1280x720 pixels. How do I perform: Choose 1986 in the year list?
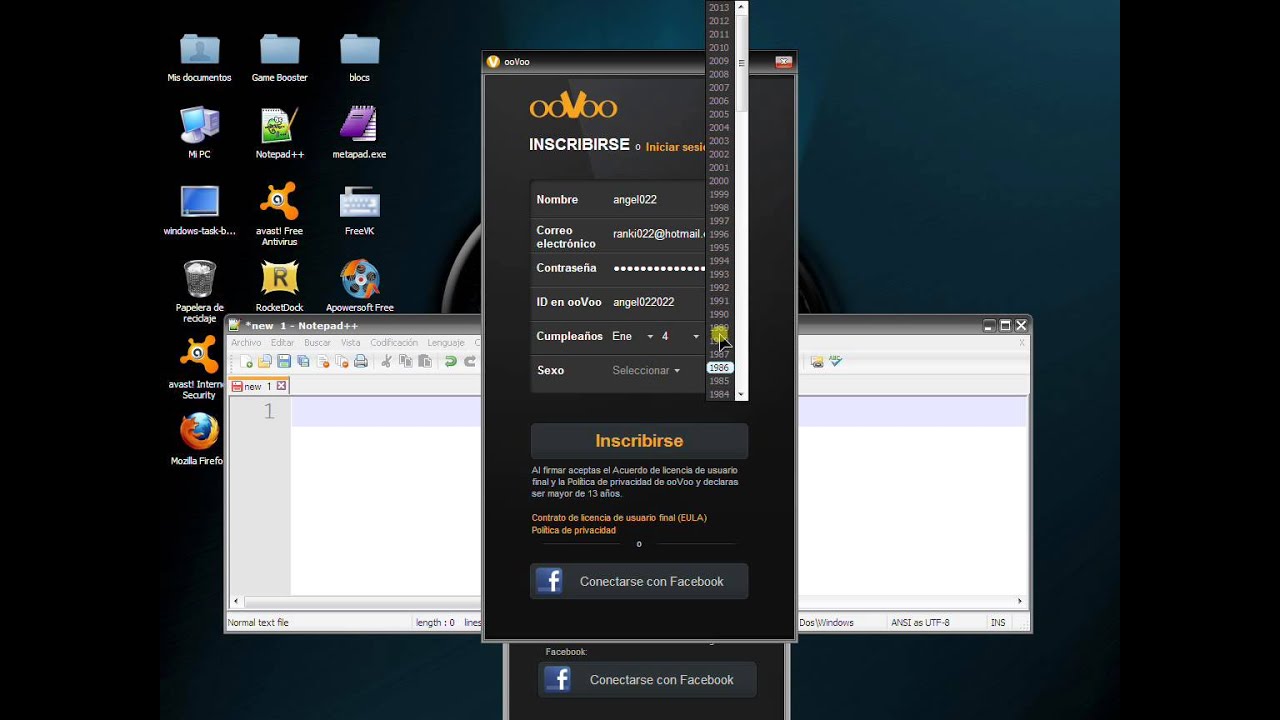(x=719, y=368)
